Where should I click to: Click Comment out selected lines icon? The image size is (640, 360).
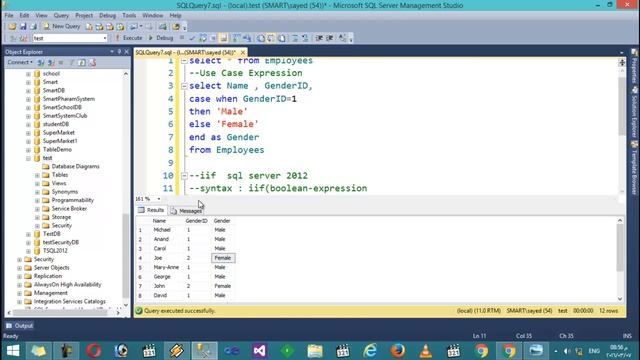295,38
